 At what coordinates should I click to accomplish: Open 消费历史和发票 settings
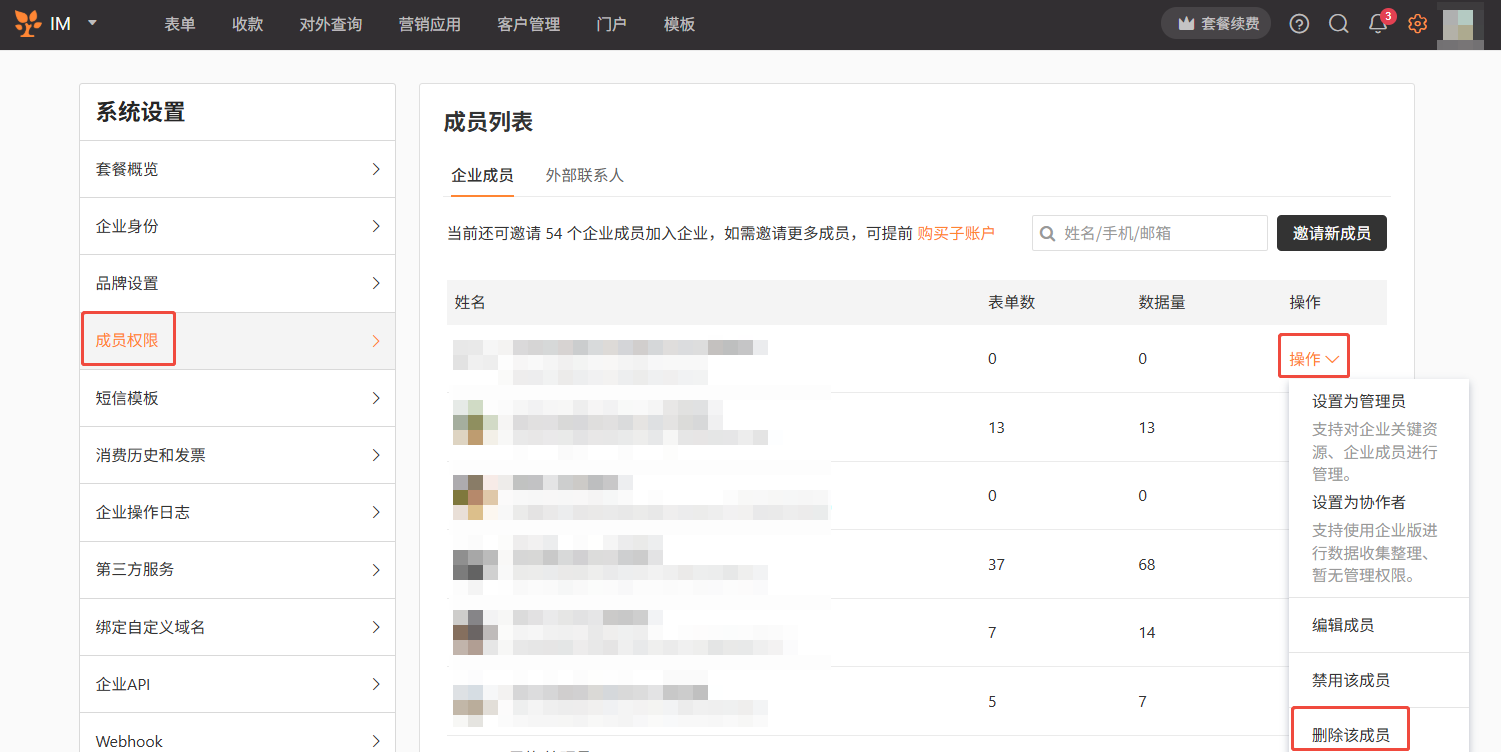pyautogui.click(x=238, y=455)
